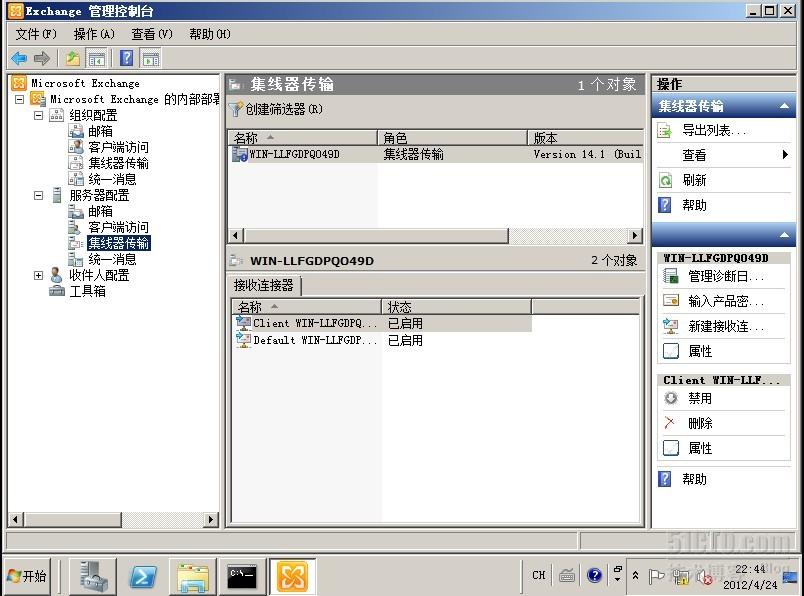Screen dimensions: 804x596
Task: Collapse Microsoft Exchange 的内部部署 node
Action: [x=19, y=99]
